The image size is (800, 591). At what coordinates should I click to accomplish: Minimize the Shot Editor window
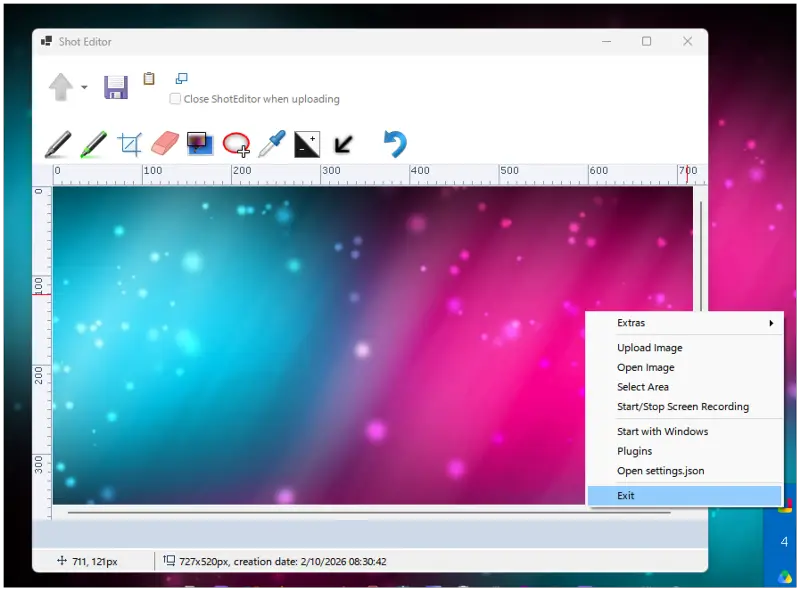coord(606,41)
